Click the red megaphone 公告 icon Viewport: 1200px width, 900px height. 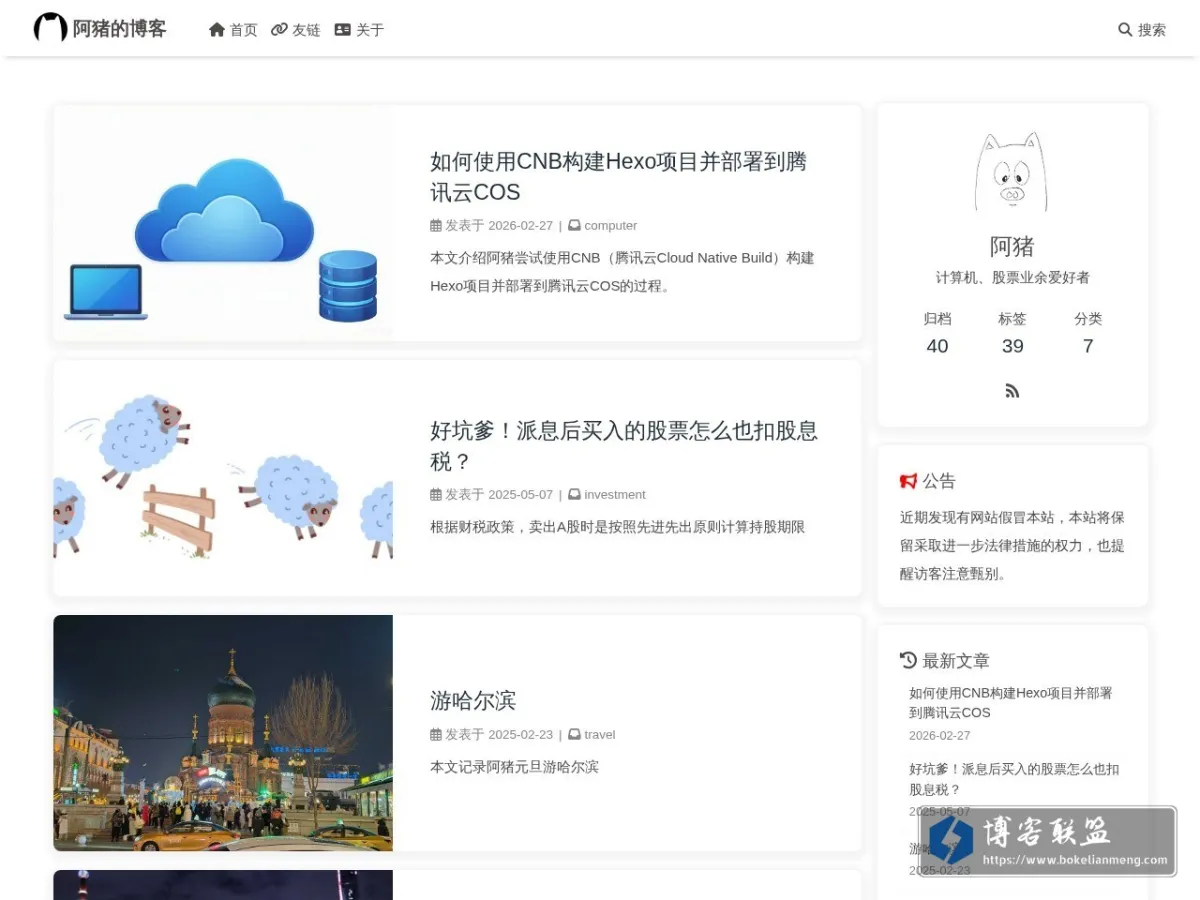point(908,481)
